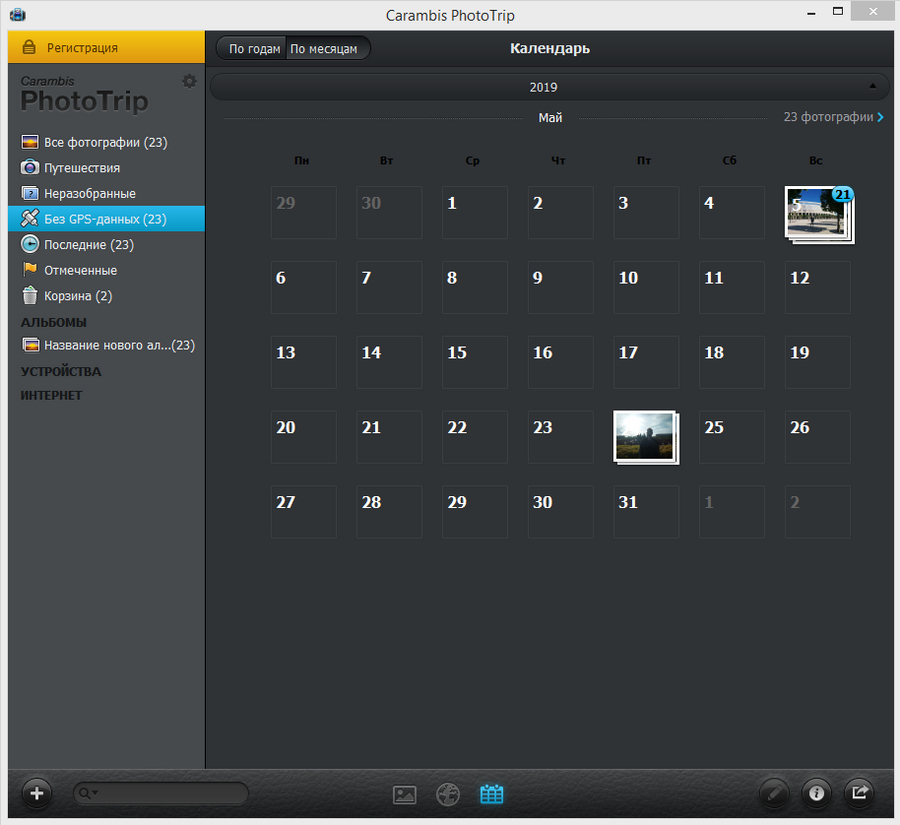900x825 pixels.
Task: Open Неразобранные in sidebar
Action: [x=106, y=193]
